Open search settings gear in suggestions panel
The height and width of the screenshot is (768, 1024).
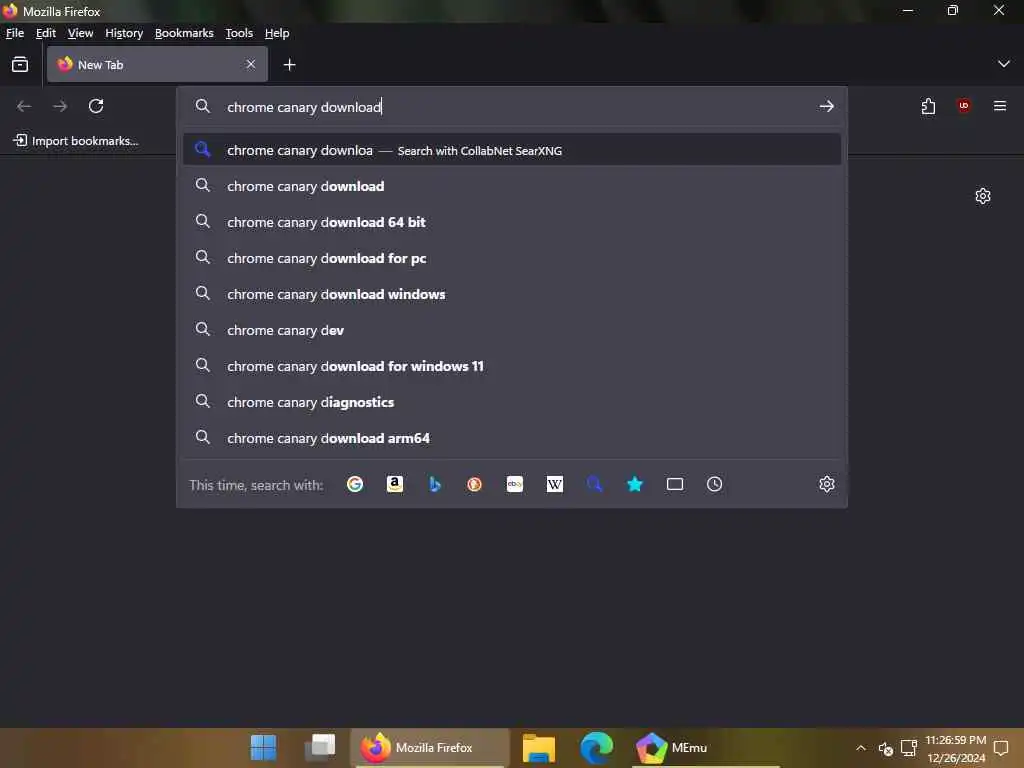pos(827,484)
